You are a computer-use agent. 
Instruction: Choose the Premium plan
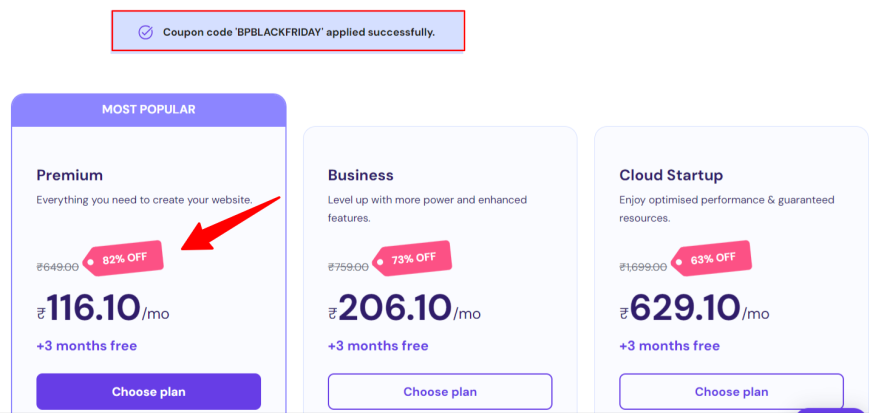click(x=148, y=391)
